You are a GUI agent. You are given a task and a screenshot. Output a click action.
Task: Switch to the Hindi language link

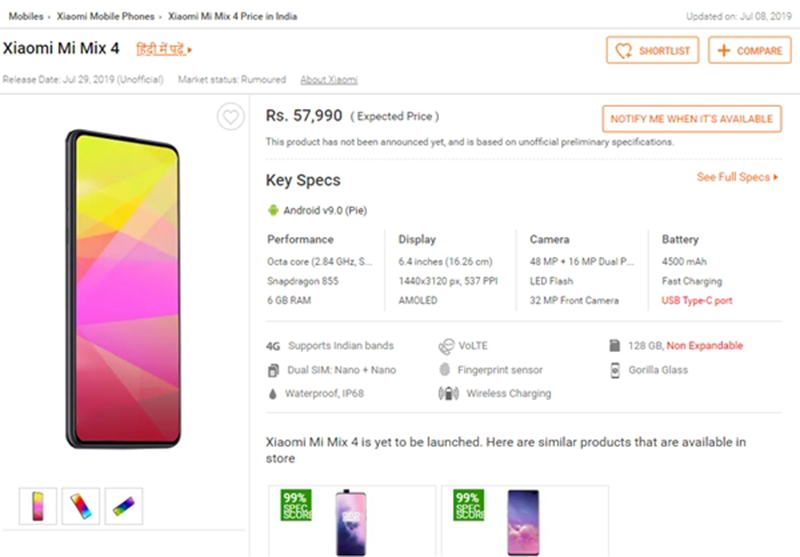click(164, 49)
